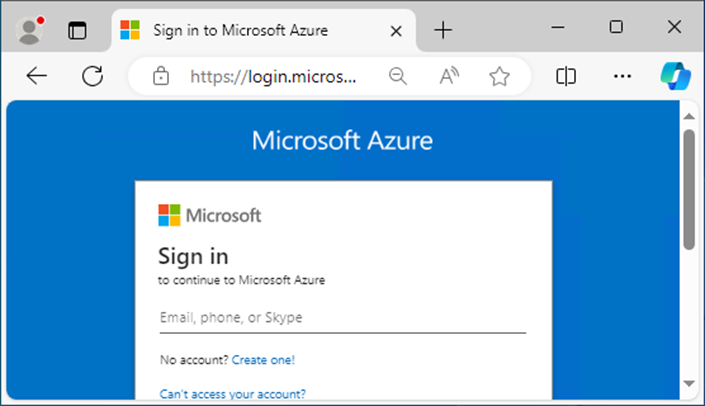Click the scrollbar down arrow

click(x=689, y=384)
